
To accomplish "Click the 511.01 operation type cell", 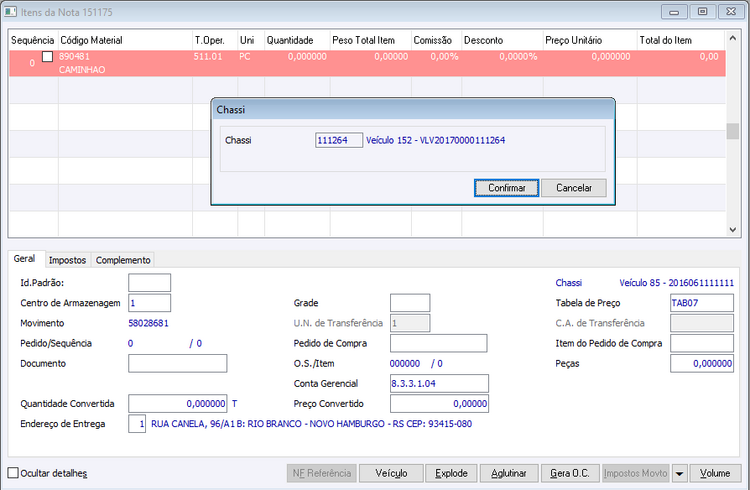I will click(208, 56).
